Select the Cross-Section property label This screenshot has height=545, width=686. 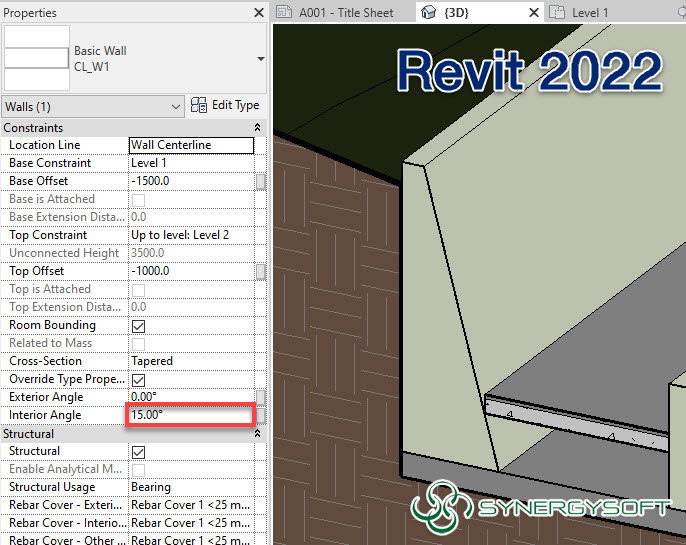[46, 361]
